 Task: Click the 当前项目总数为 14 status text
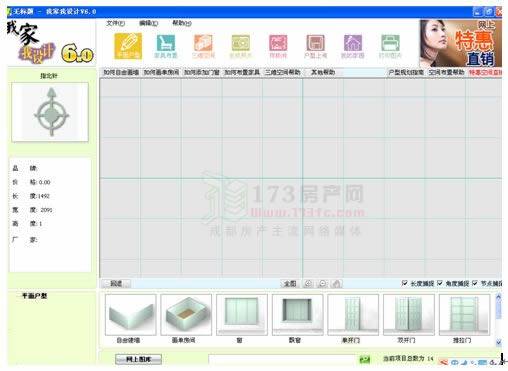pyautogui.click(x=408, y=359)
